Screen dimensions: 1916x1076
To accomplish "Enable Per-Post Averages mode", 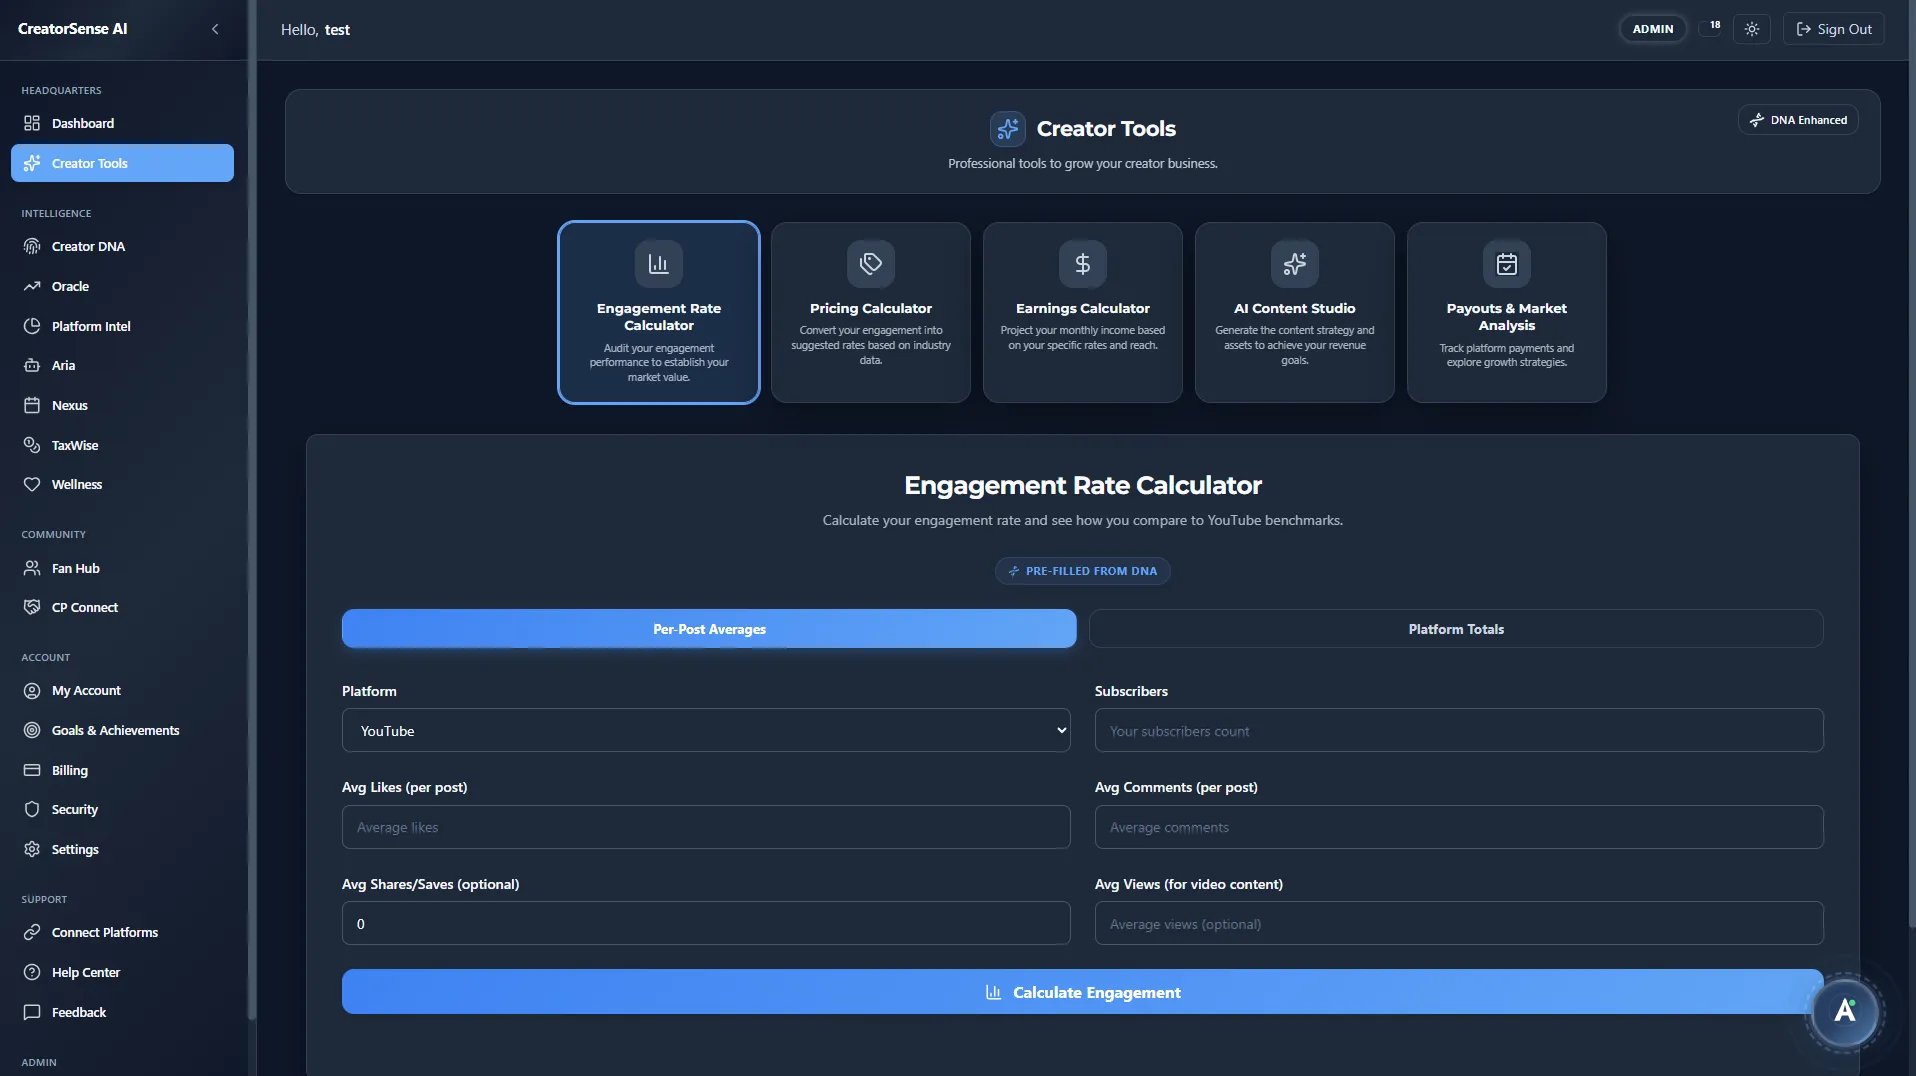I will 708,628.
